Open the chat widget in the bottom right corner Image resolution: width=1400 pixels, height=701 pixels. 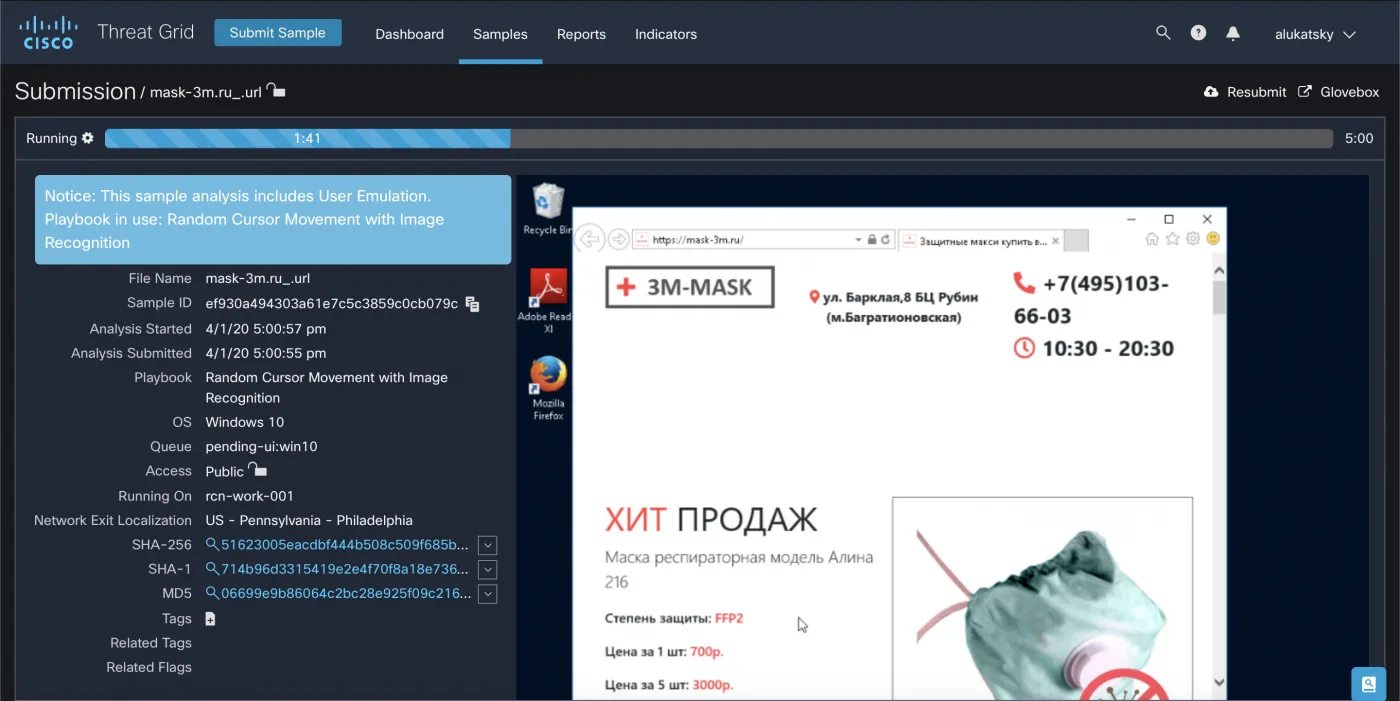[x=1368, y=684]
